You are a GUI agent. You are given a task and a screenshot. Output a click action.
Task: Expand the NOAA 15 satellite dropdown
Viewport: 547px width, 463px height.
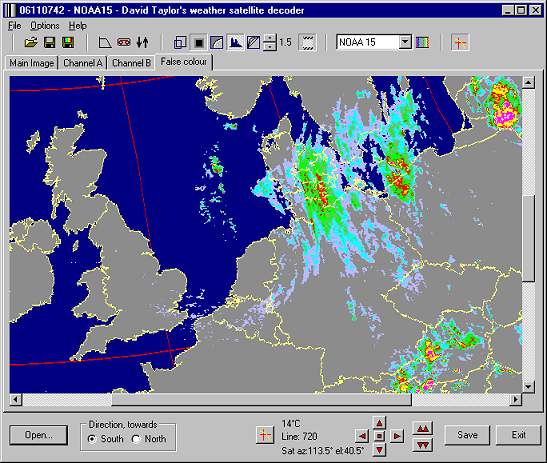point(405,42)
